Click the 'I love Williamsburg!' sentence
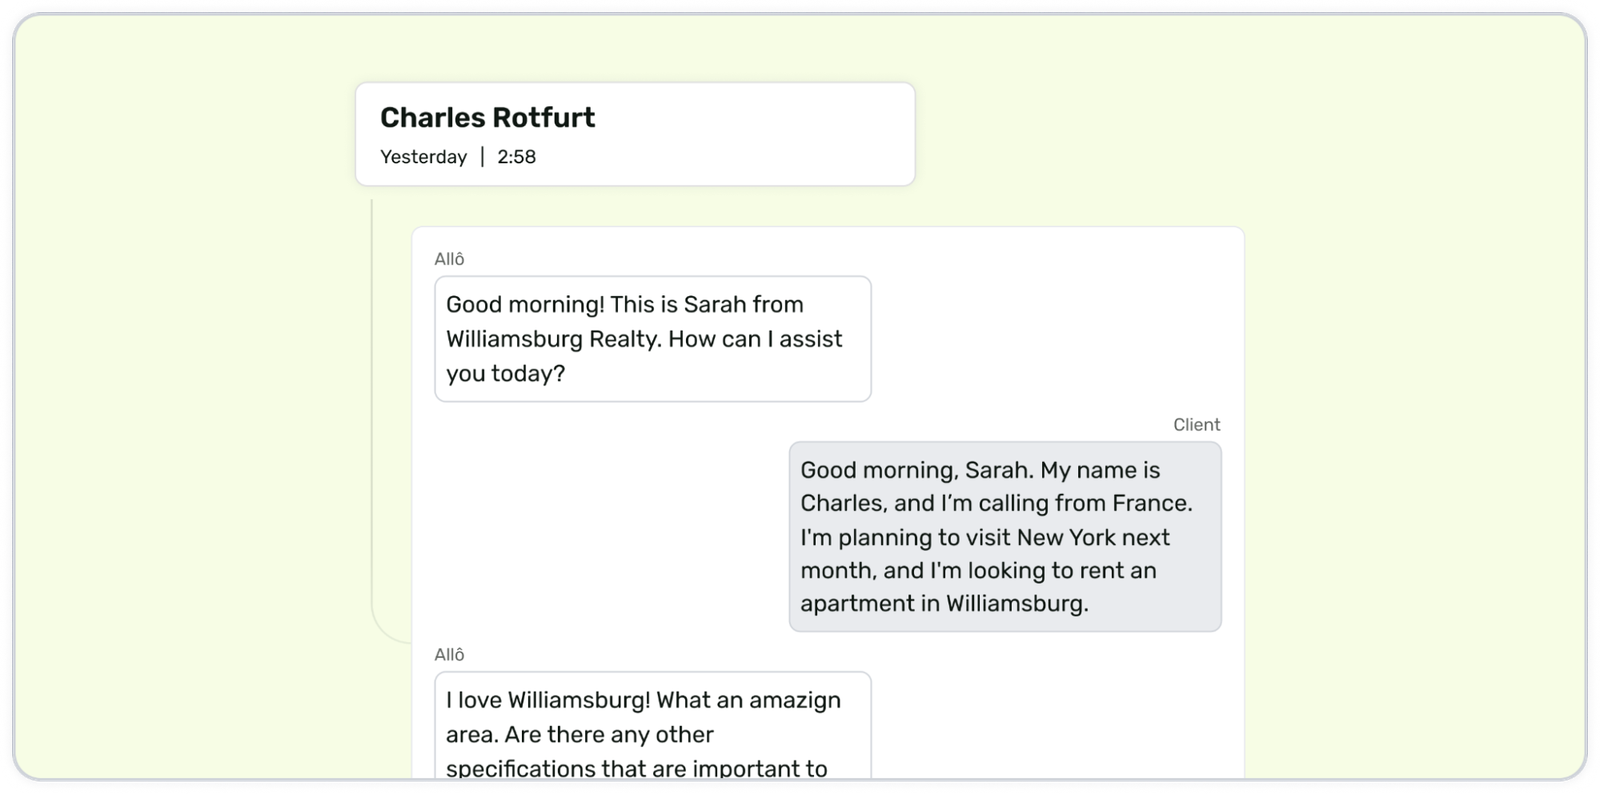 coord(548,700)
